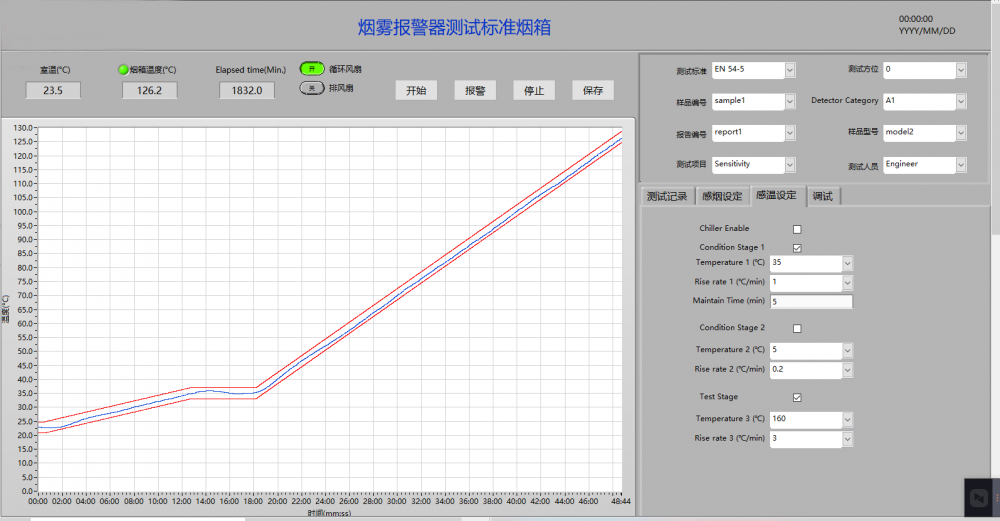The height and width of the screenshot is (521, 1000).
Task: Enable the Chiller Enable checkbox
Action: coord(797,229)
